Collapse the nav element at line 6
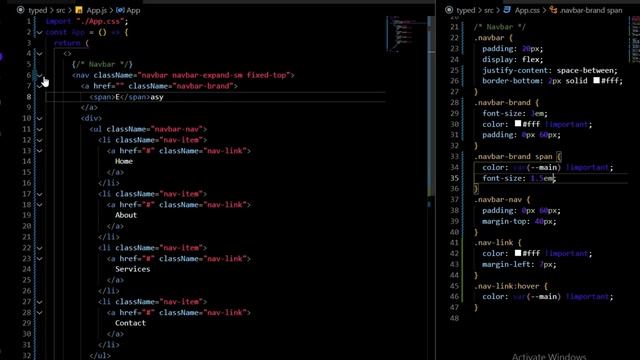Viewport: 640px width, 360px height. pyautogui.click(x=40, y=75)
